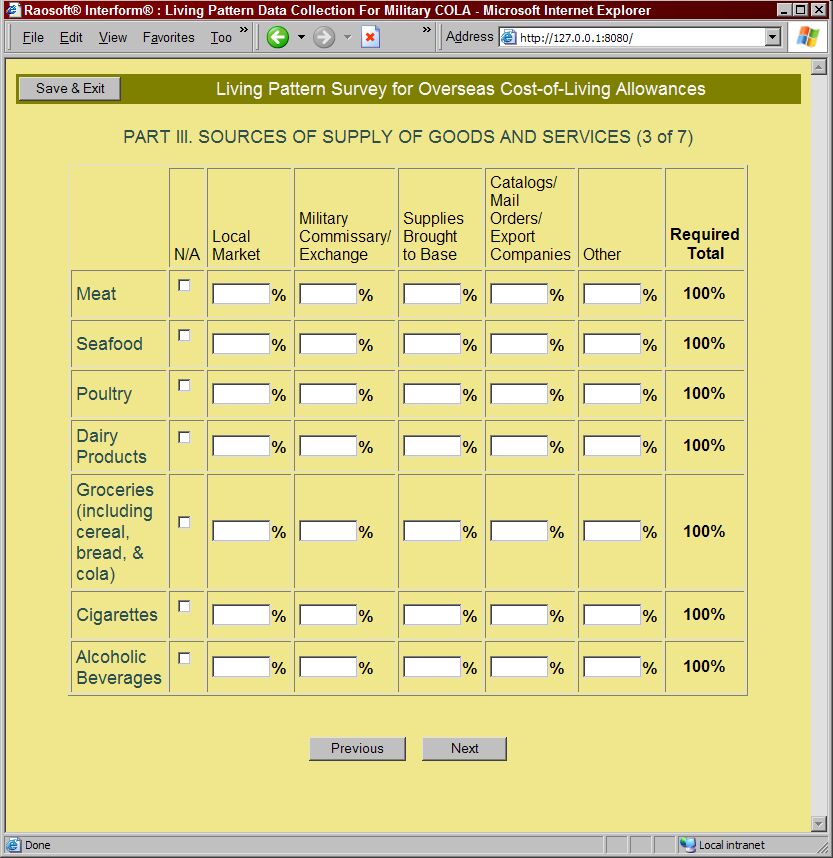Click the Windows flag logo icon
The height and width of the screenshot is (858, 833).
point(808,37)
